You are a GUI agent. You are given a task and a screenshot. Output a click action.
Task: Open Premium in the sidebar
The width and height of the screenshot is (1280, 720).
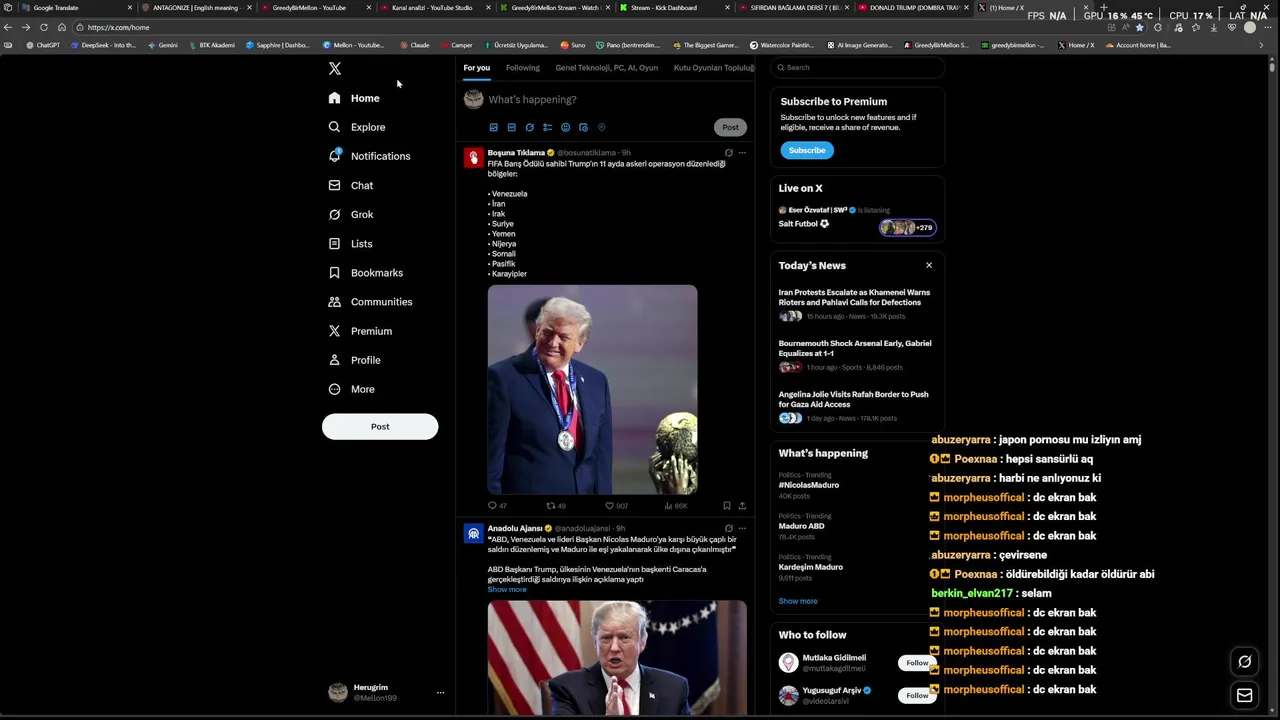[x=360, y=331]
